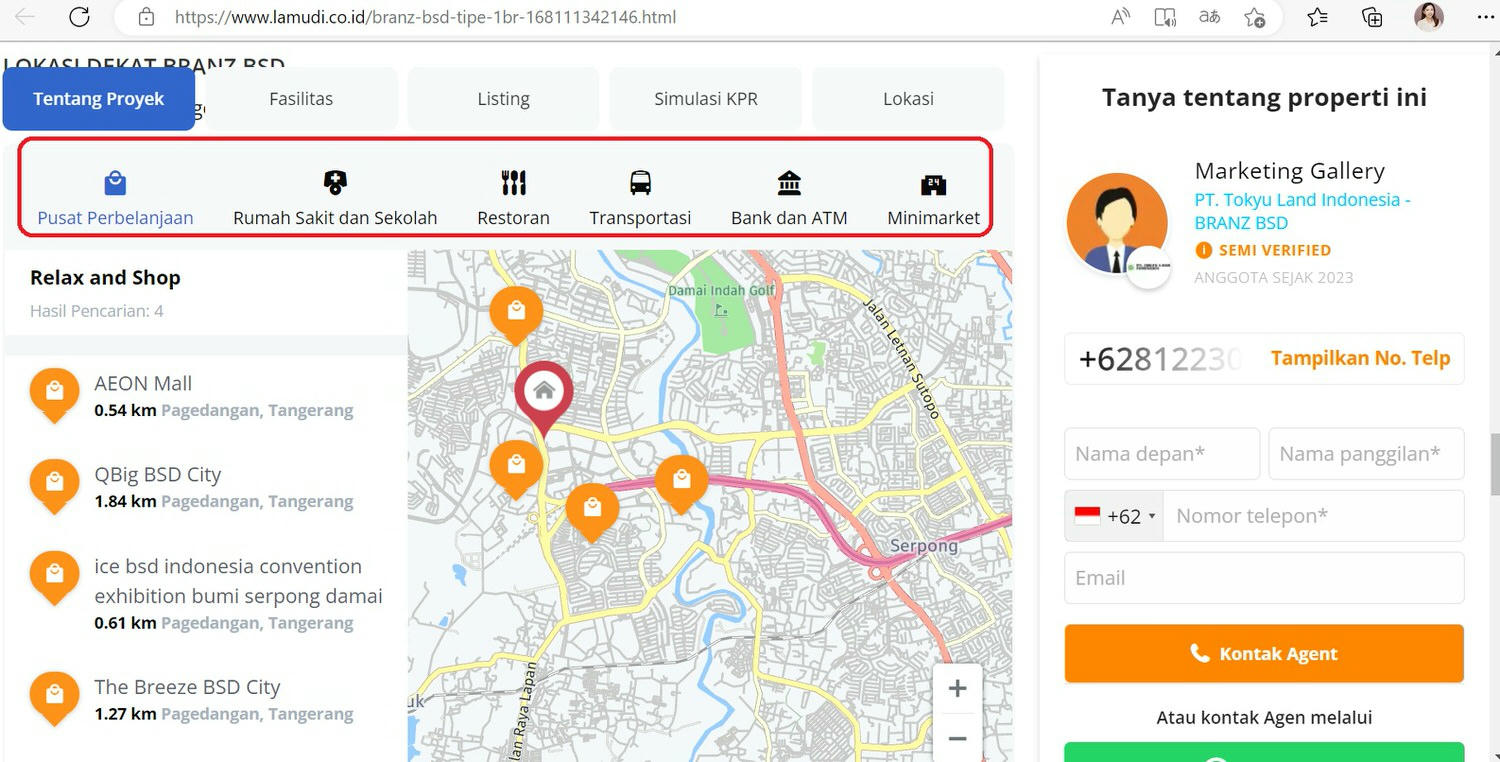This screenshot has width=1500, height=762.
Task: Switch to the Fasilitas tab
Action: 301,99
